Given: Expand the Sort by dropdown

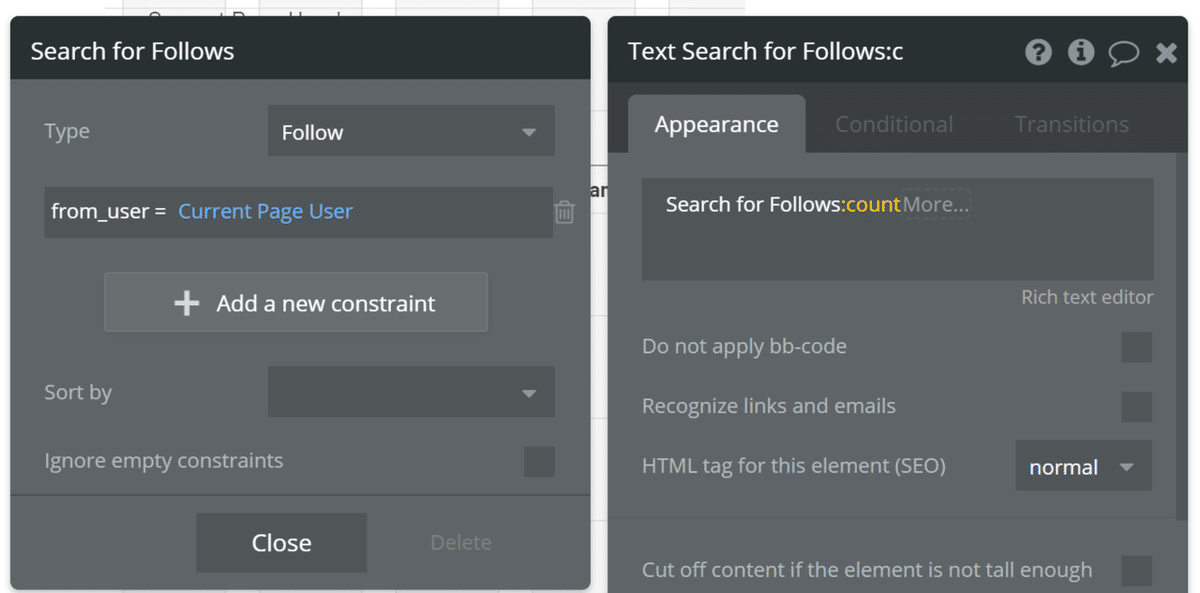Looking at the screenshot, I should pyautogui.click(x=411, y=392).
